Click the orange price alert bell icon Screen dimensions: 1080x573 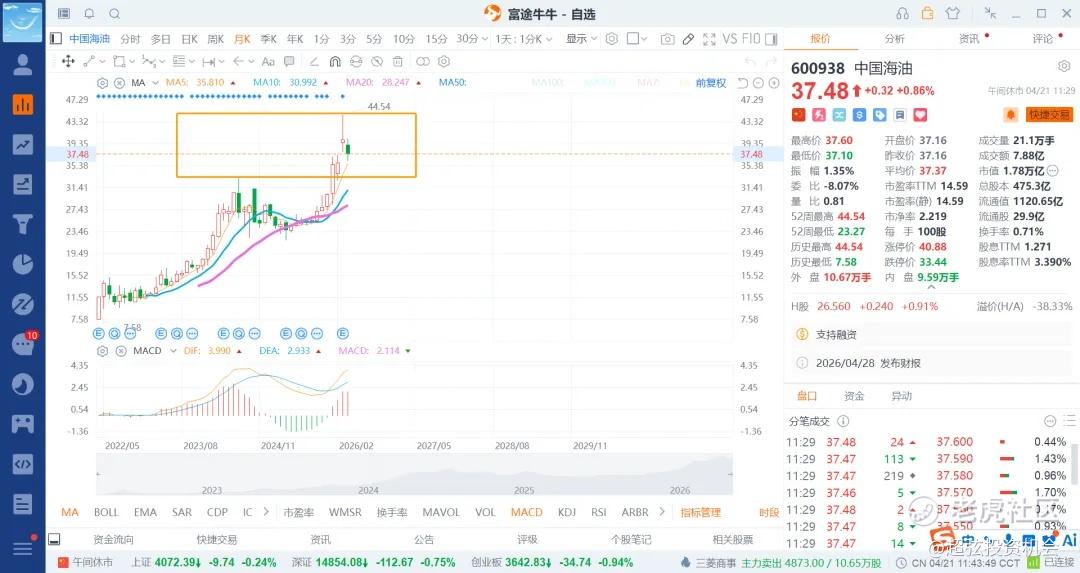click(1010, 115)
